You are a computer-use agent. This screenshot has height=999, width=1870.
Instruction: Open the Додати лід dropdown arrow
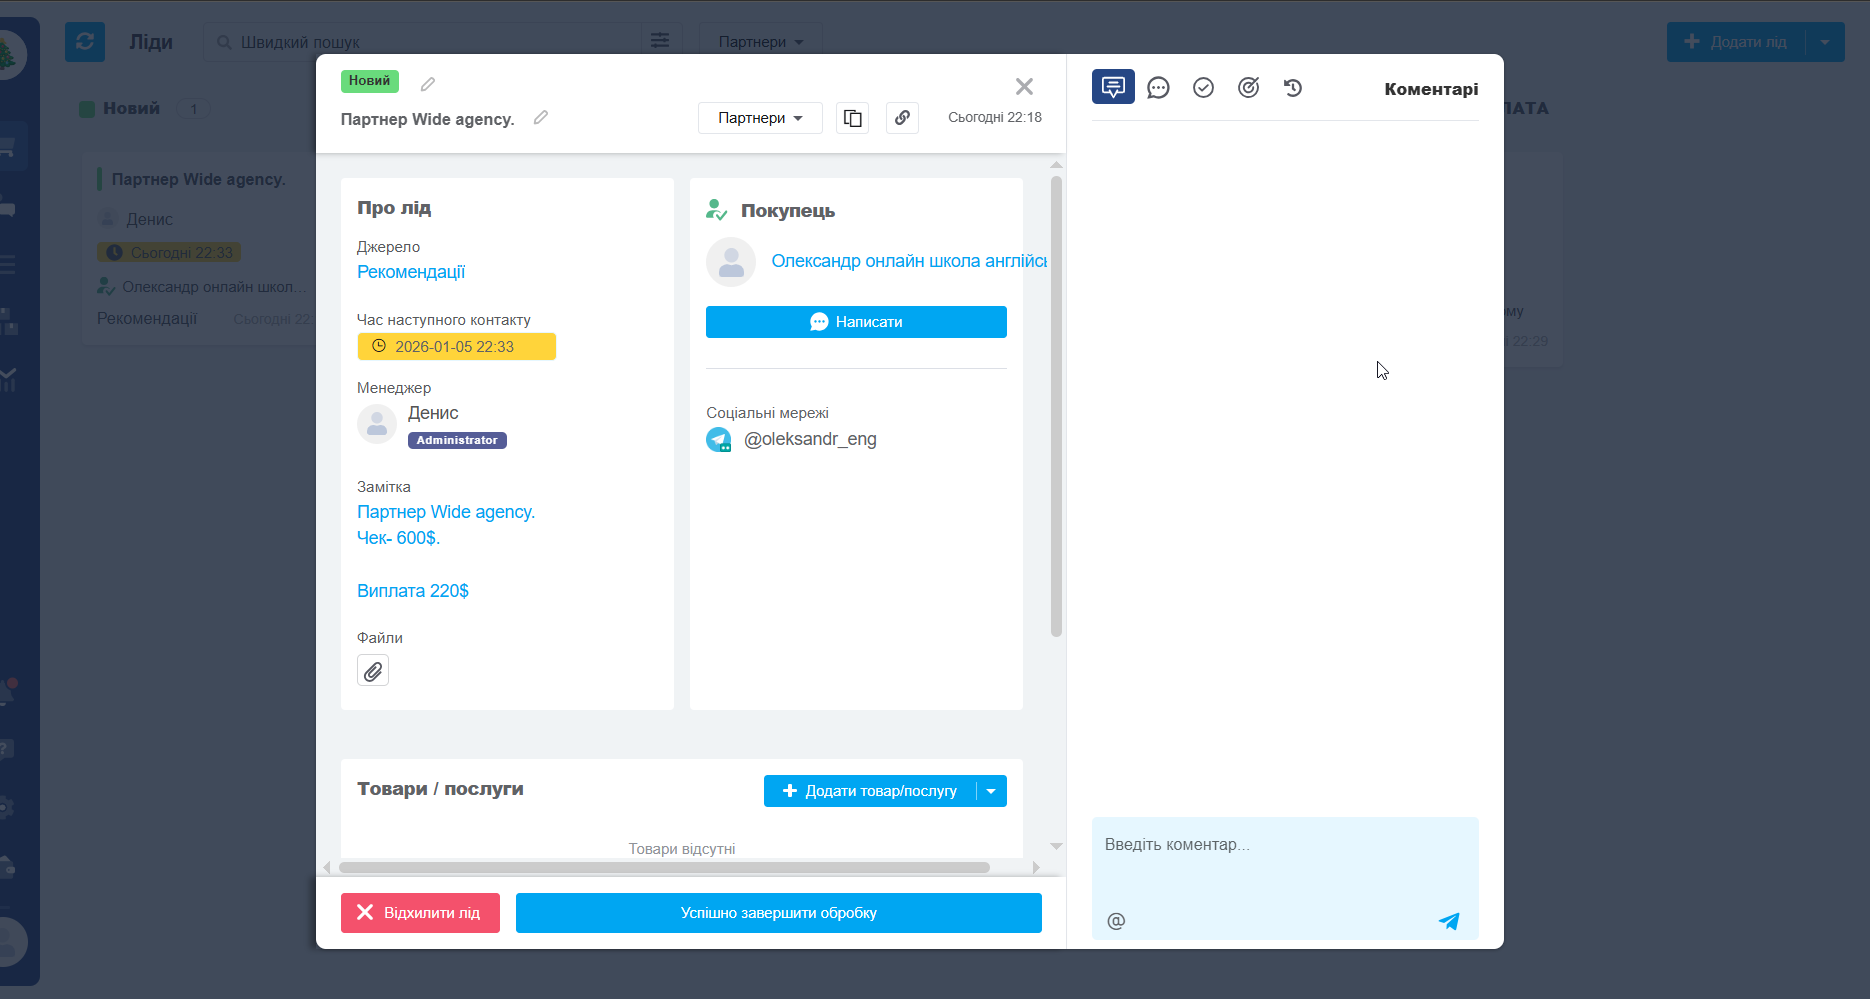(1826, 41)
